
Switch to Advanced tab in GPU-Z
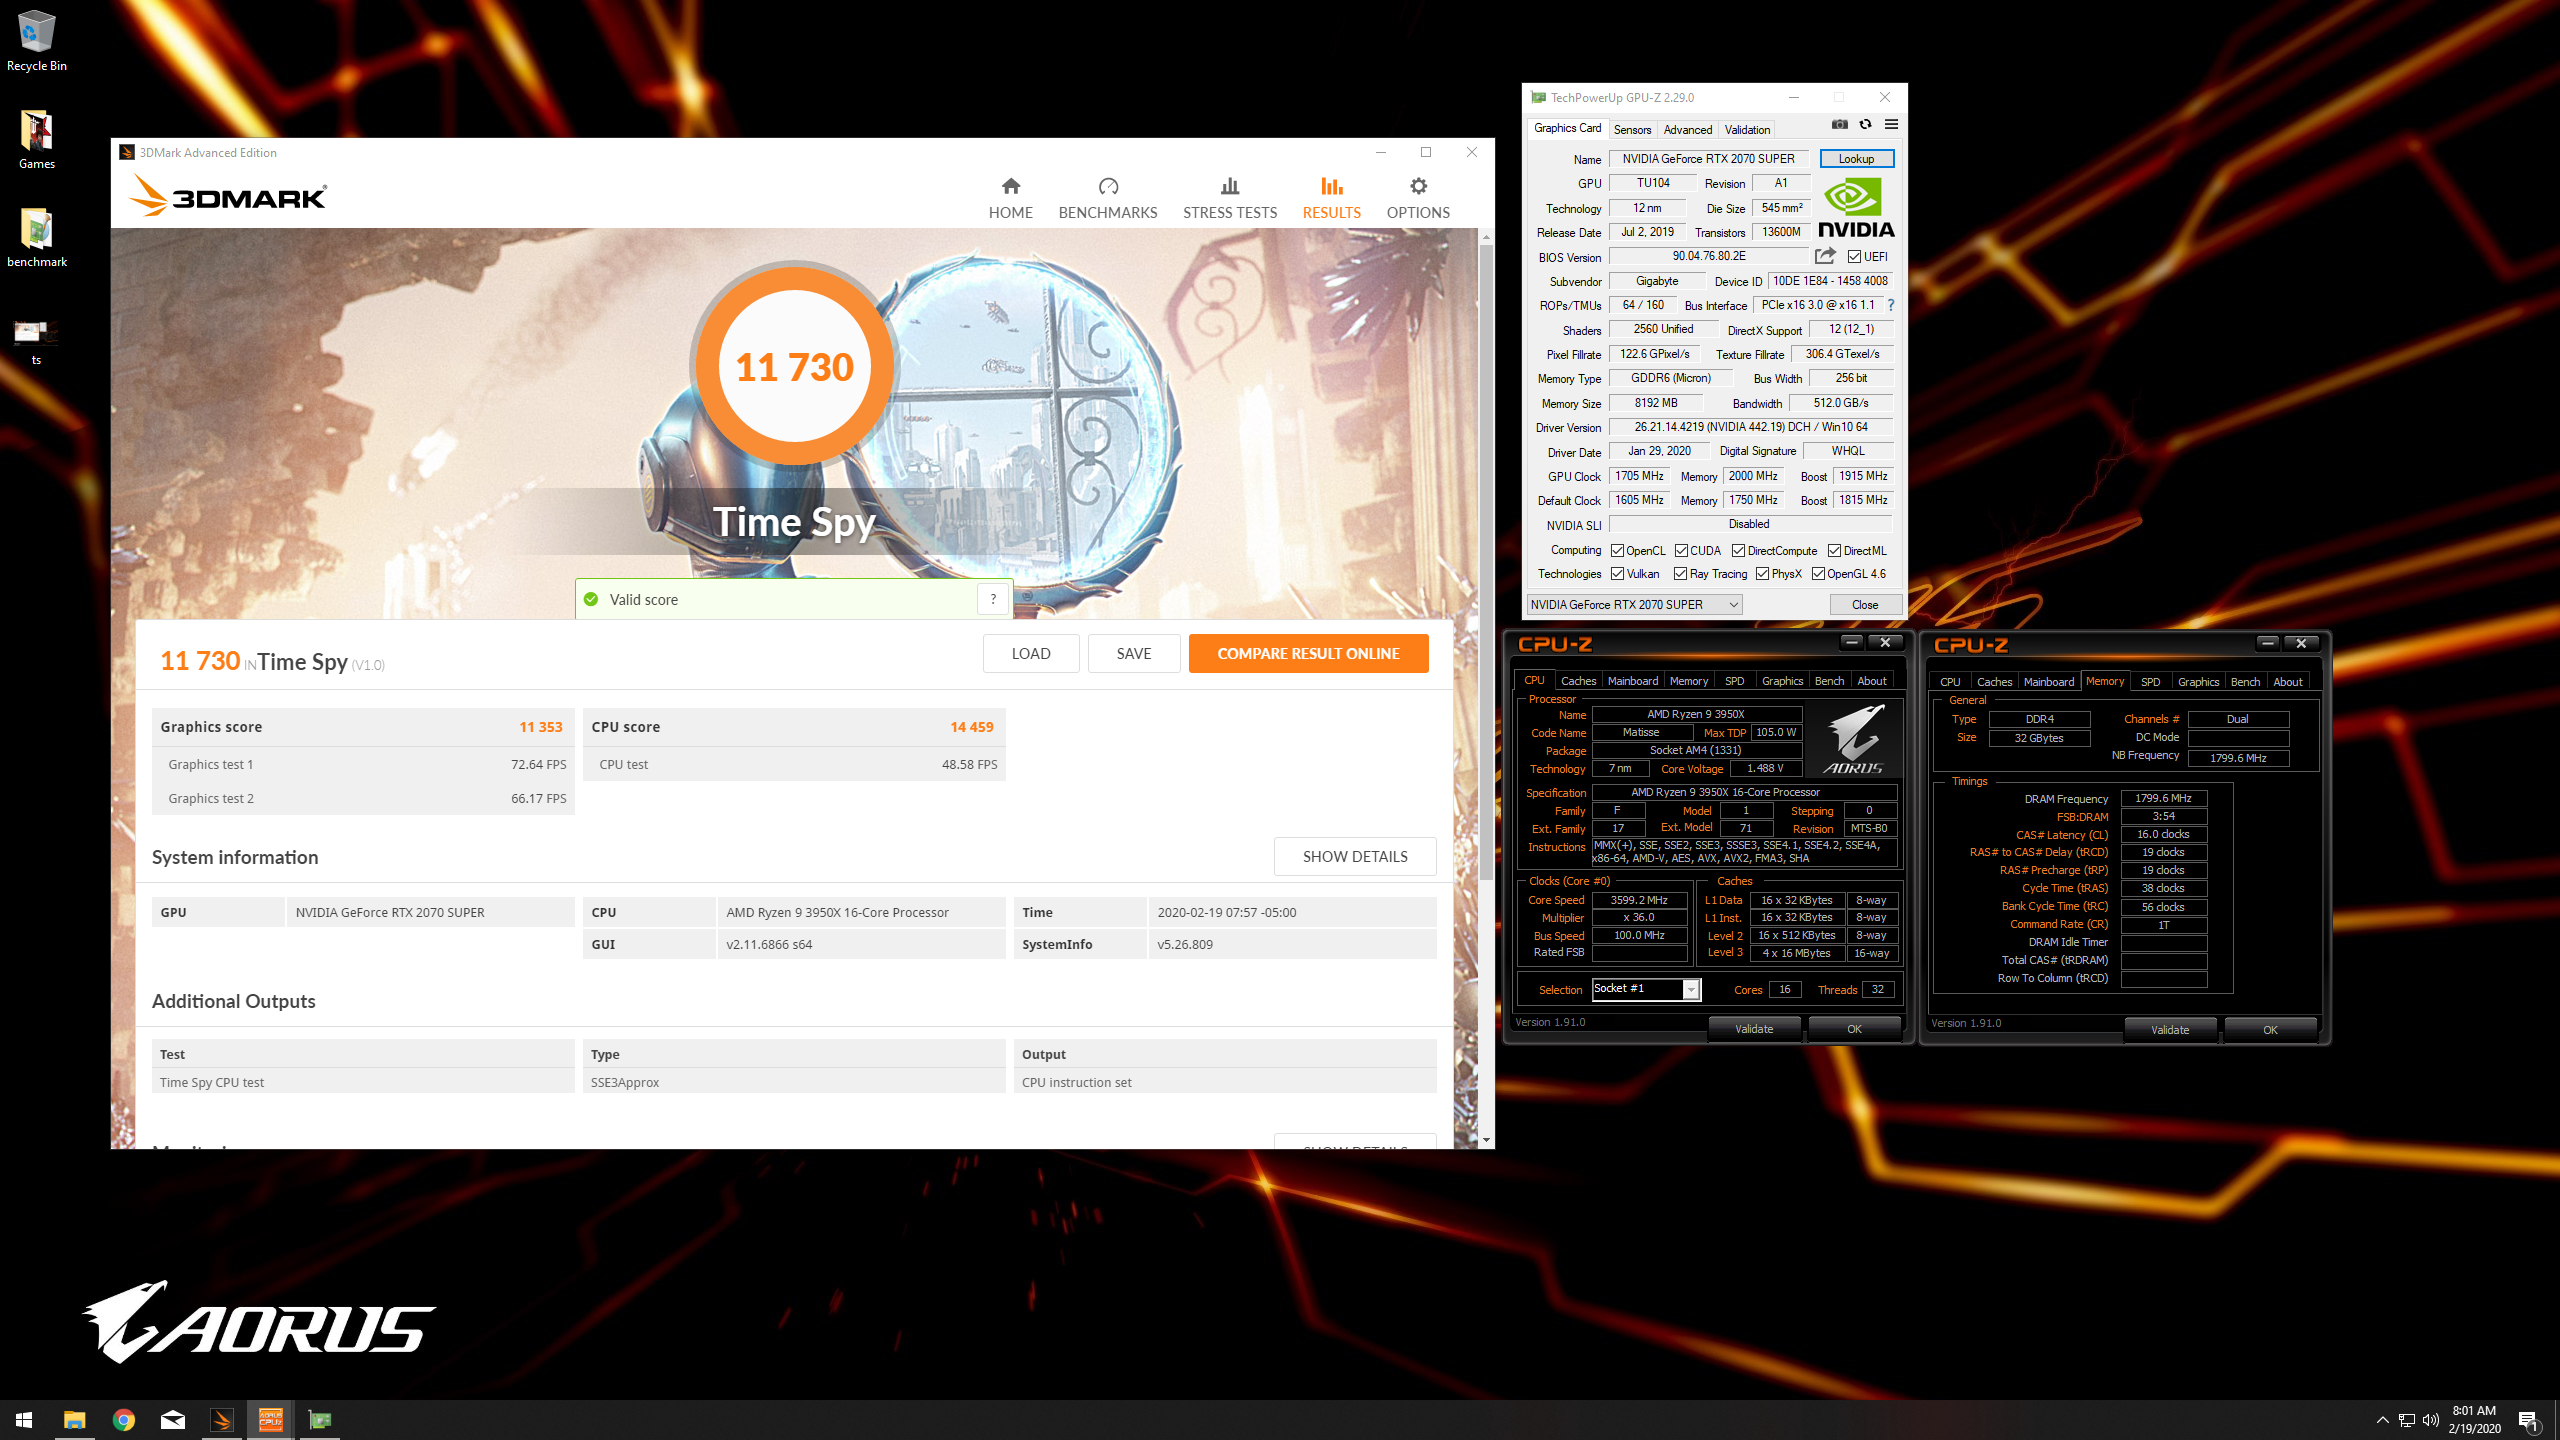pyautogui.click(x=1688, y=130)
